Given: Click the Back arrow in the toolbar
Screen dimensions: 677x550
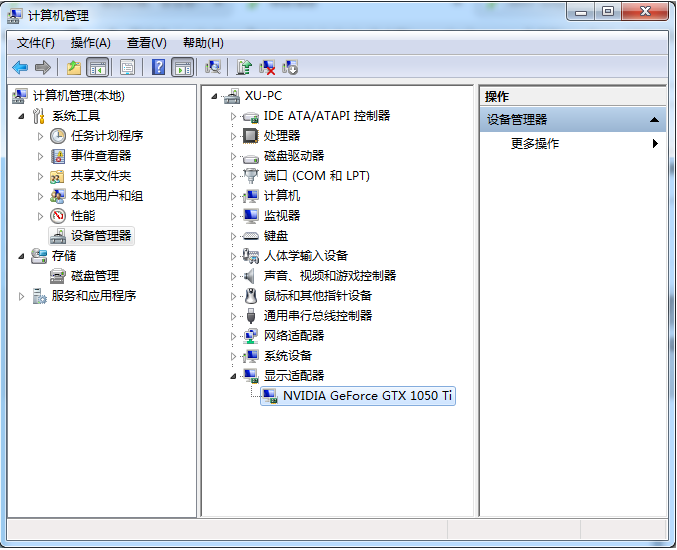Looking at the screenshot, I should (20, 67).
